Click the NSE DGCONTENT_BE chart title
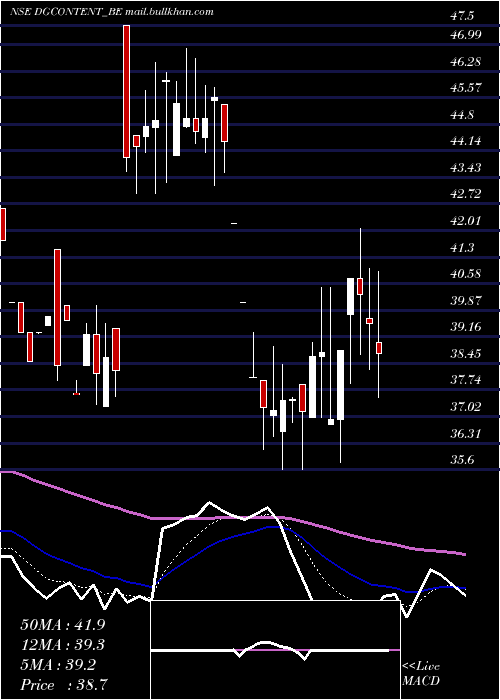This screenshot has width=500, height=700. point(66,12)
